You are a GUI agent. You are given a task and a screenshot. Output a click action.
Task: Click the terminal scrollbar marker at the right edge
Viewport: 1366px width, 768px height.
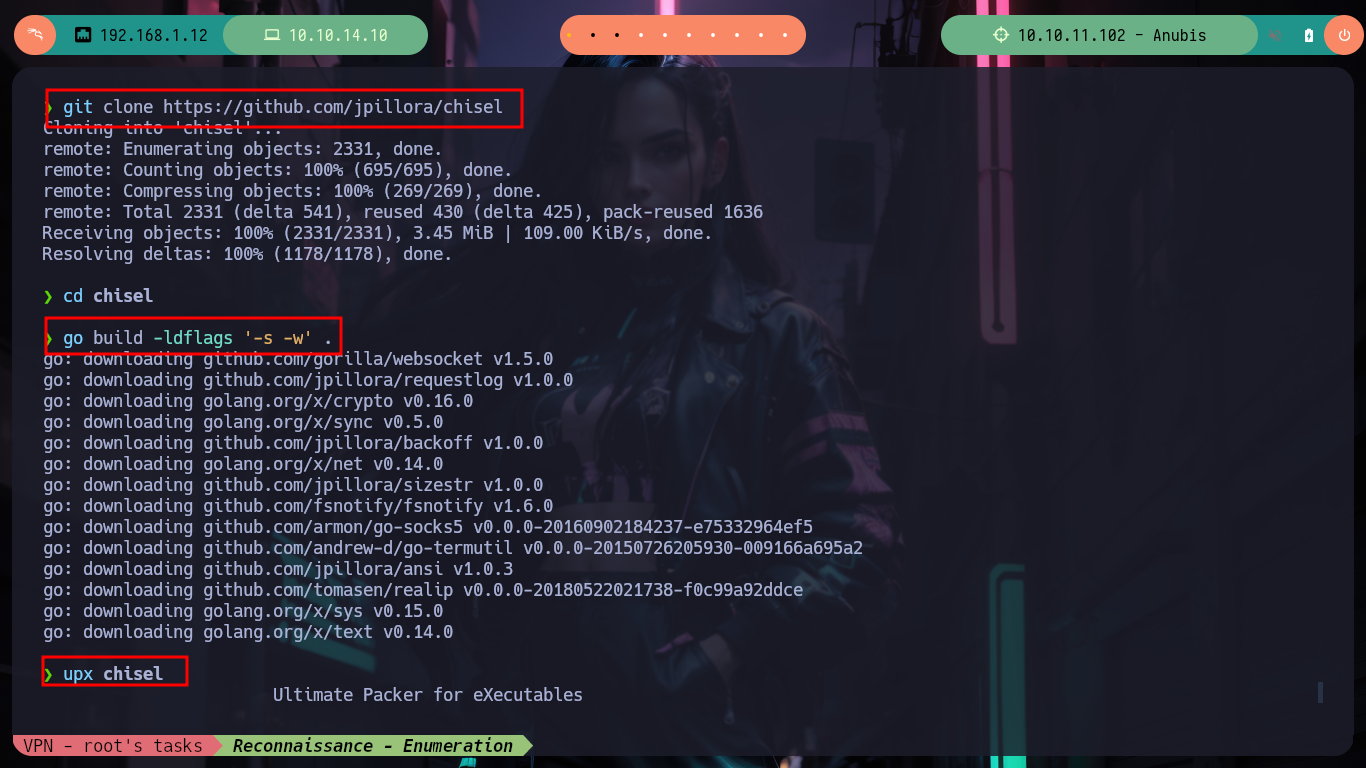tap(1320, 692)
